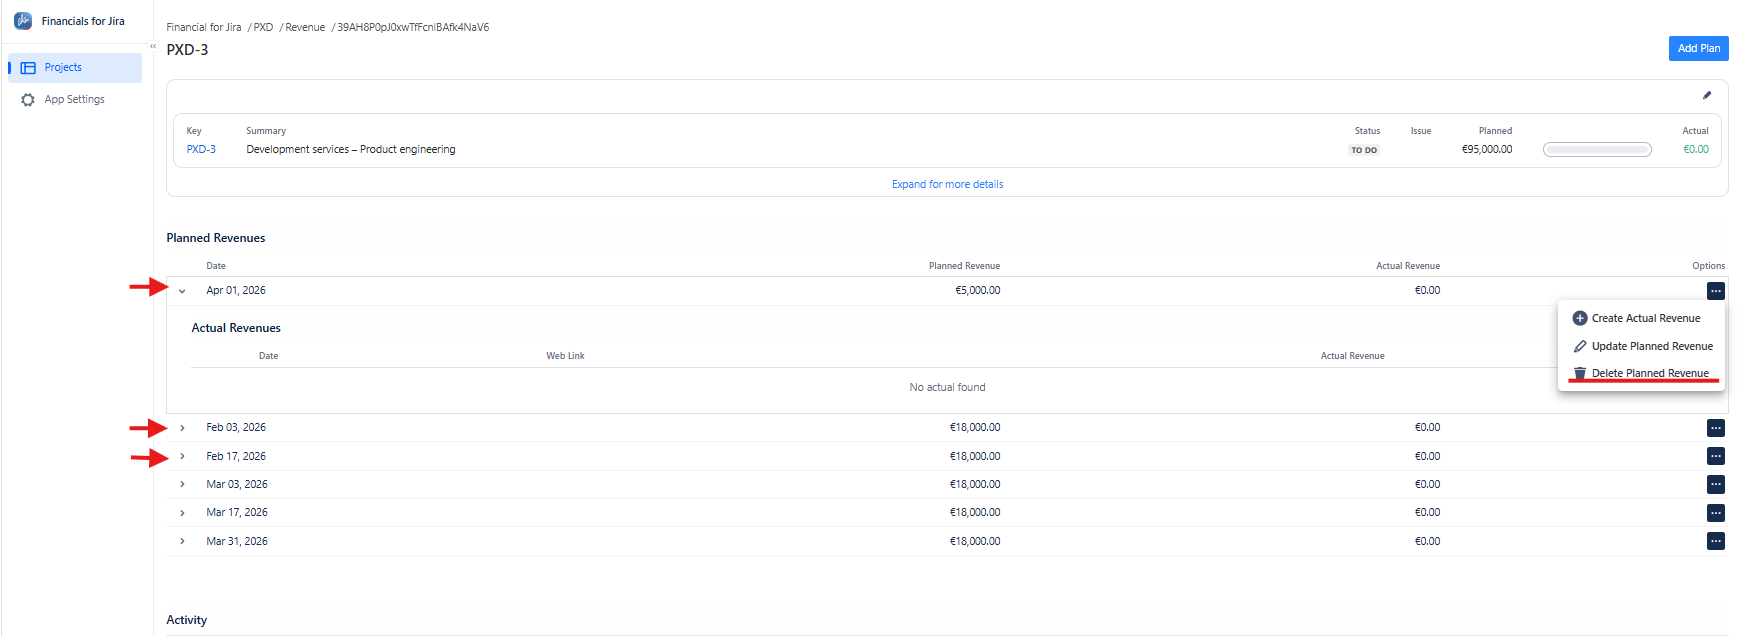1739x636 pixels.
Task: Click the Revenue breadcrumb link
Action: point(305,28)
